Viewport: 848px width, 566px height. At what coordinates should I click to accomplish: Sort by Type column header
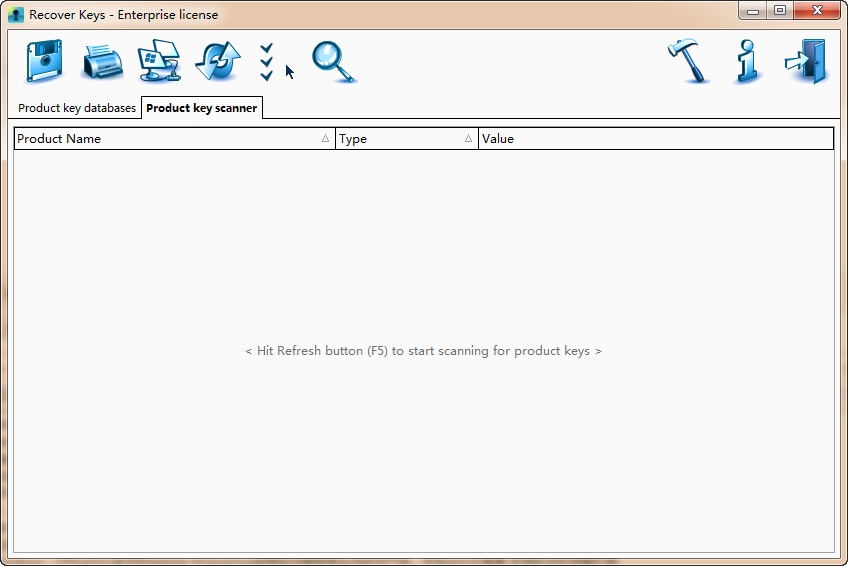(407, 138)
